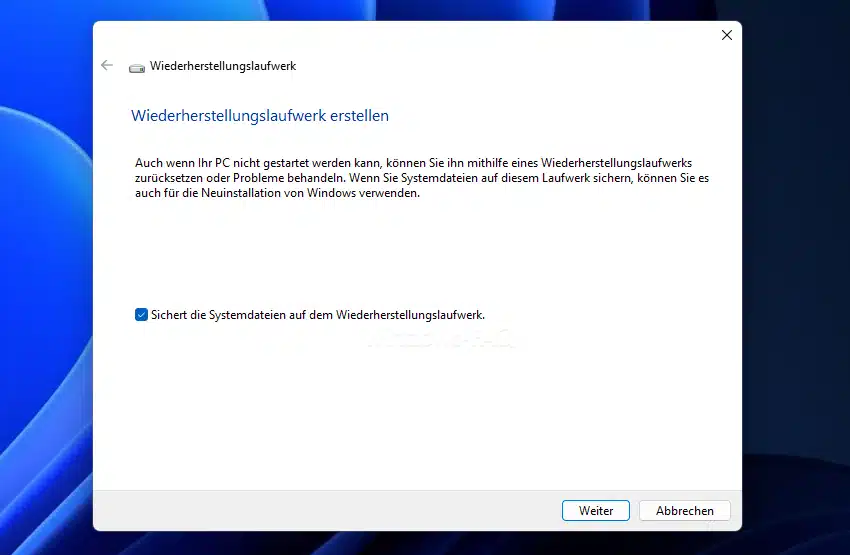Click the heading 'Wiederherstellungslaufwerk erstellen'

click(x=260, y=115)
